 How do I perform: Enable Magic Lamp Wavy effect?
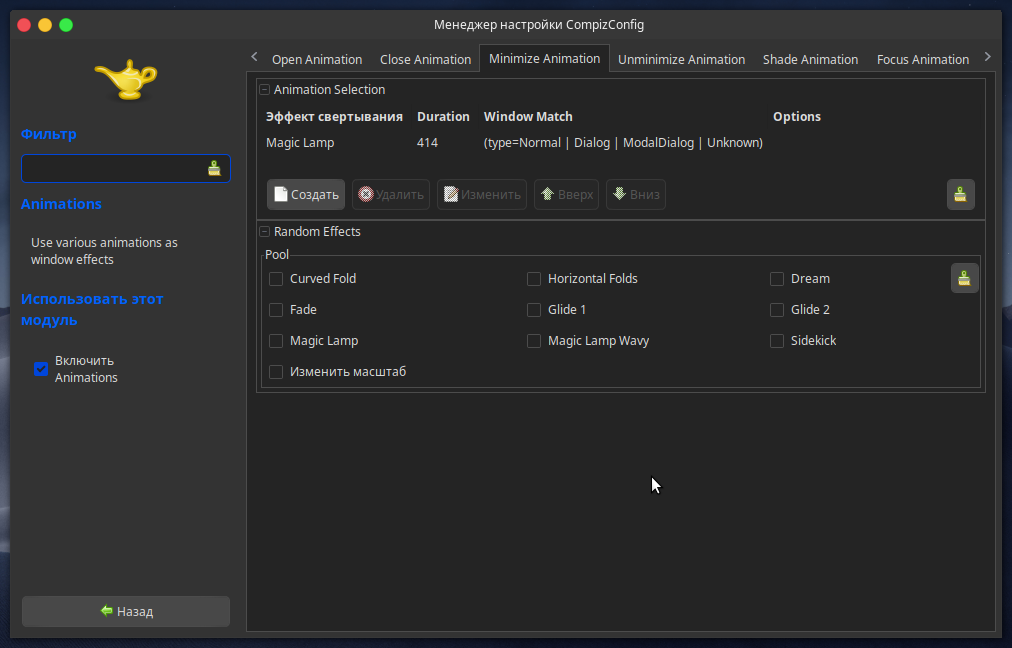[x=534, y=341]
